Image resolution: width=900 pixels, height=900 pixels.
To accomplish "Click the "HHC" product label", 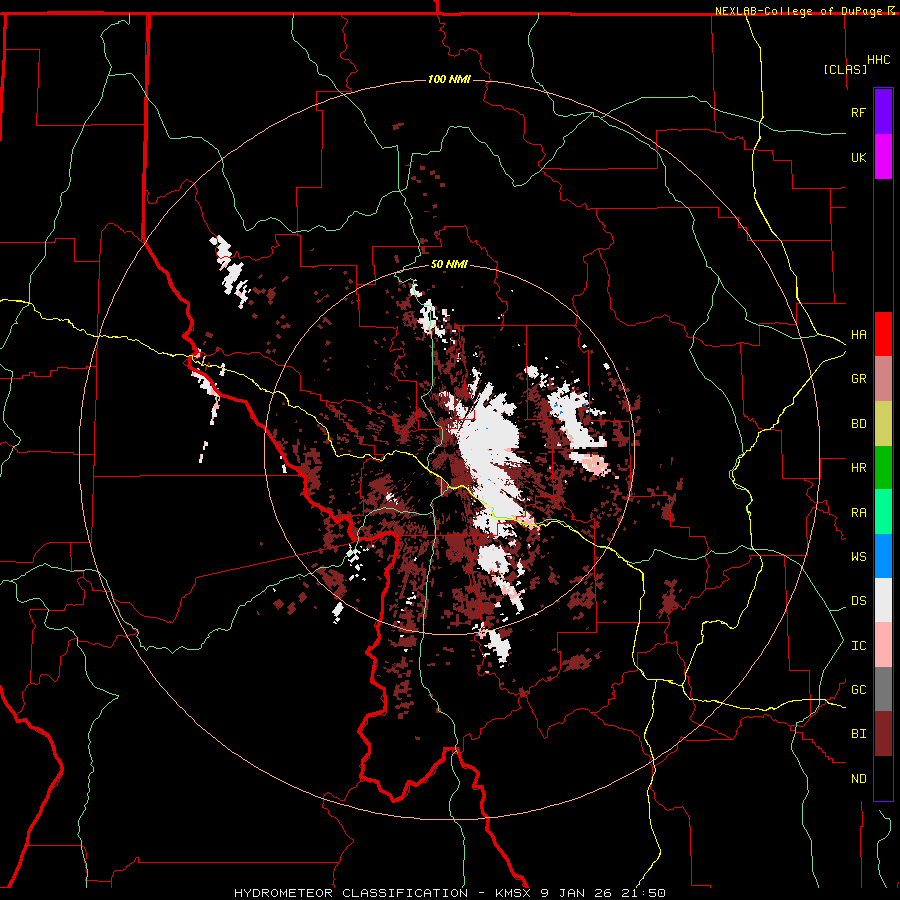I will 878,60.
